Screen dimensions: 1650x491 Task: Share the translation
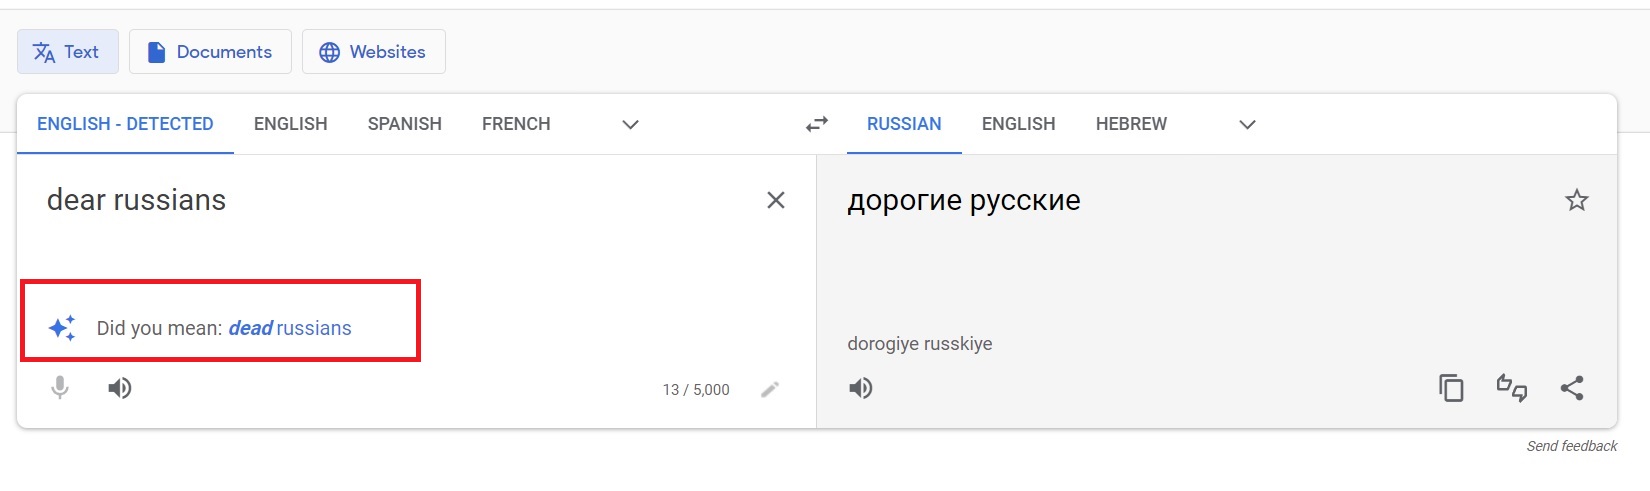click(1572, 388)
